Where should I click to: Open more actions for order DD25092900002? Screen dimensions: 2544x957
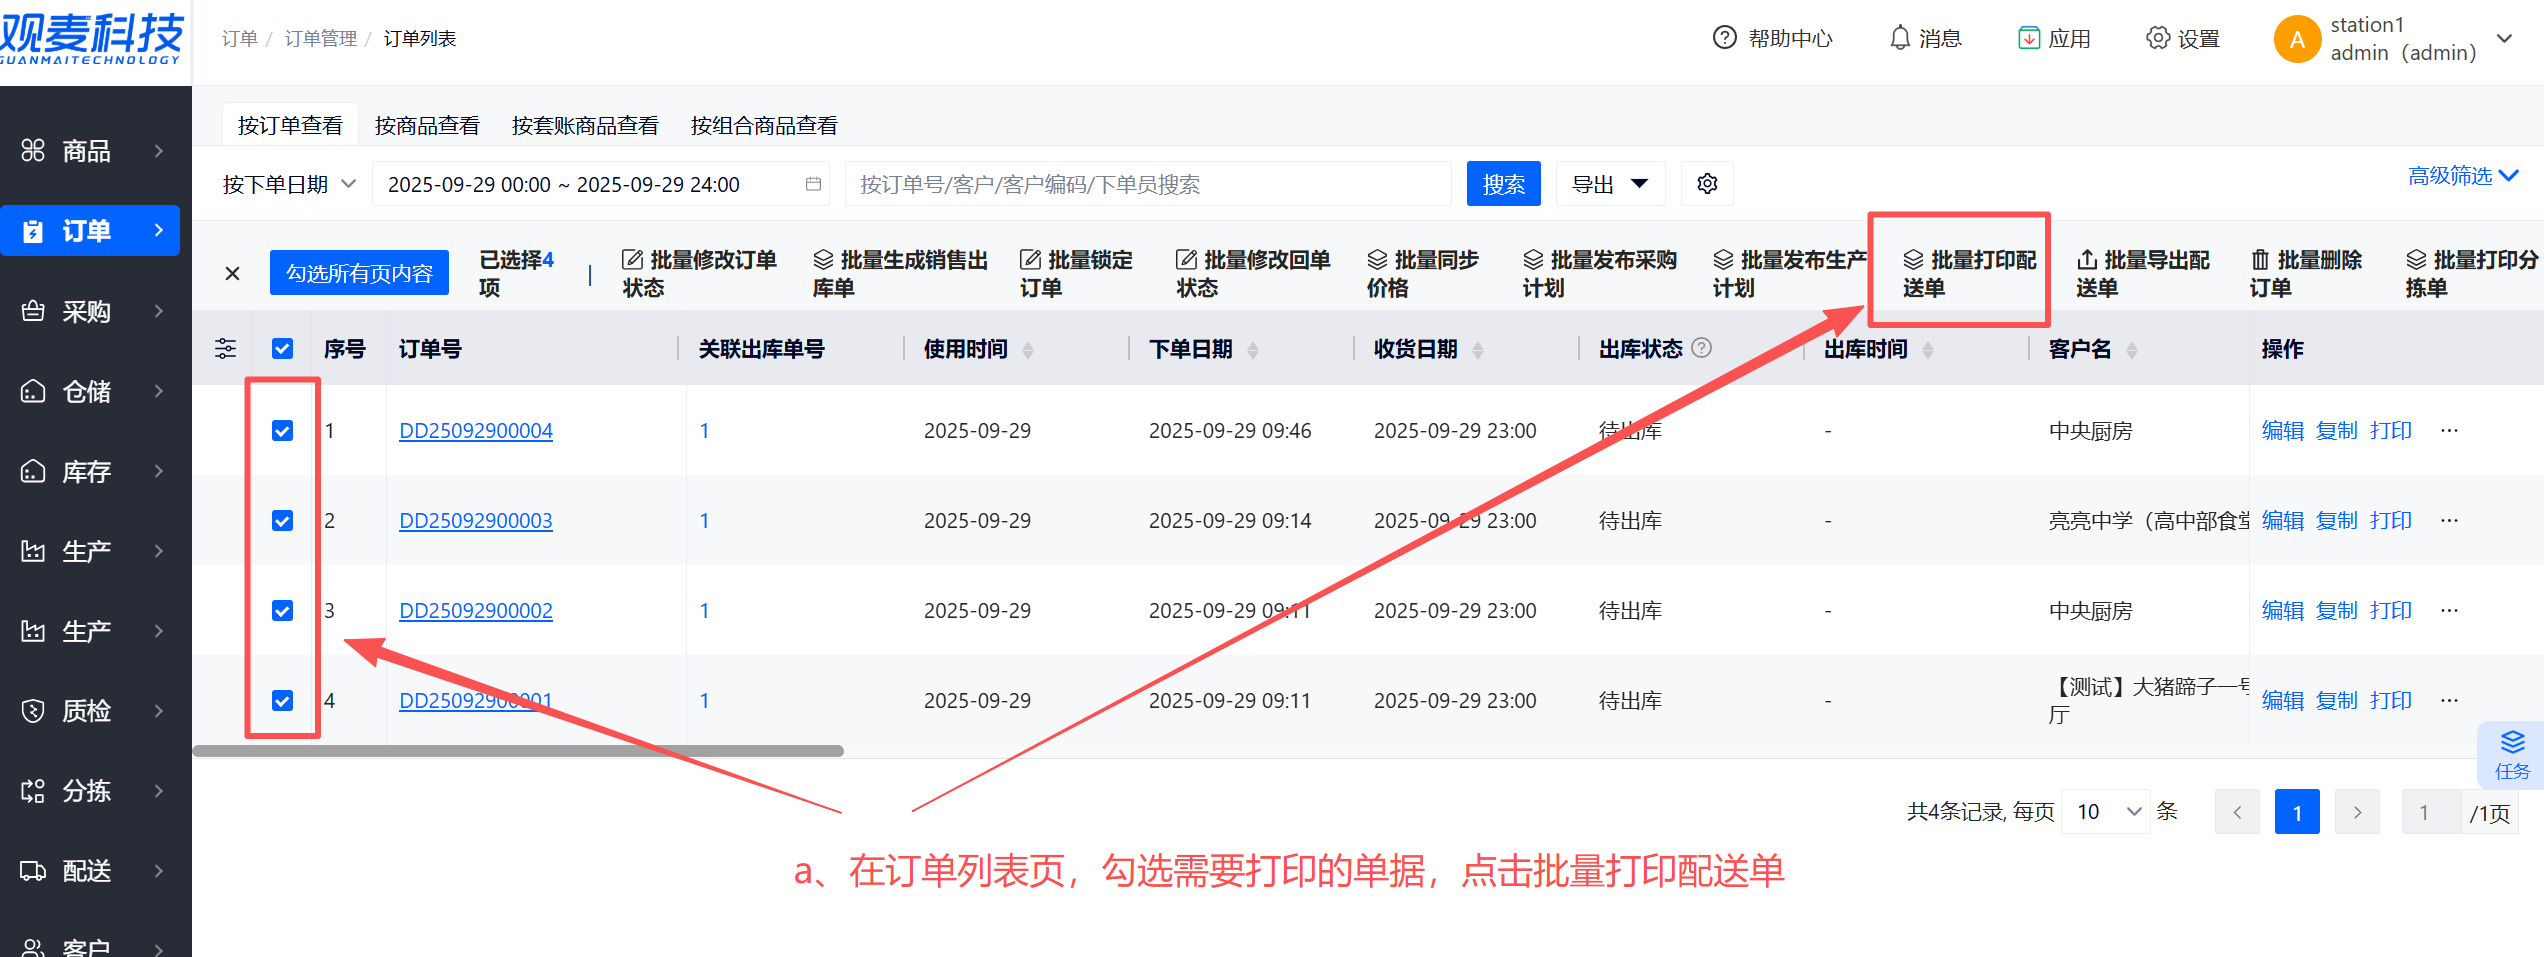pos(2449,610)
